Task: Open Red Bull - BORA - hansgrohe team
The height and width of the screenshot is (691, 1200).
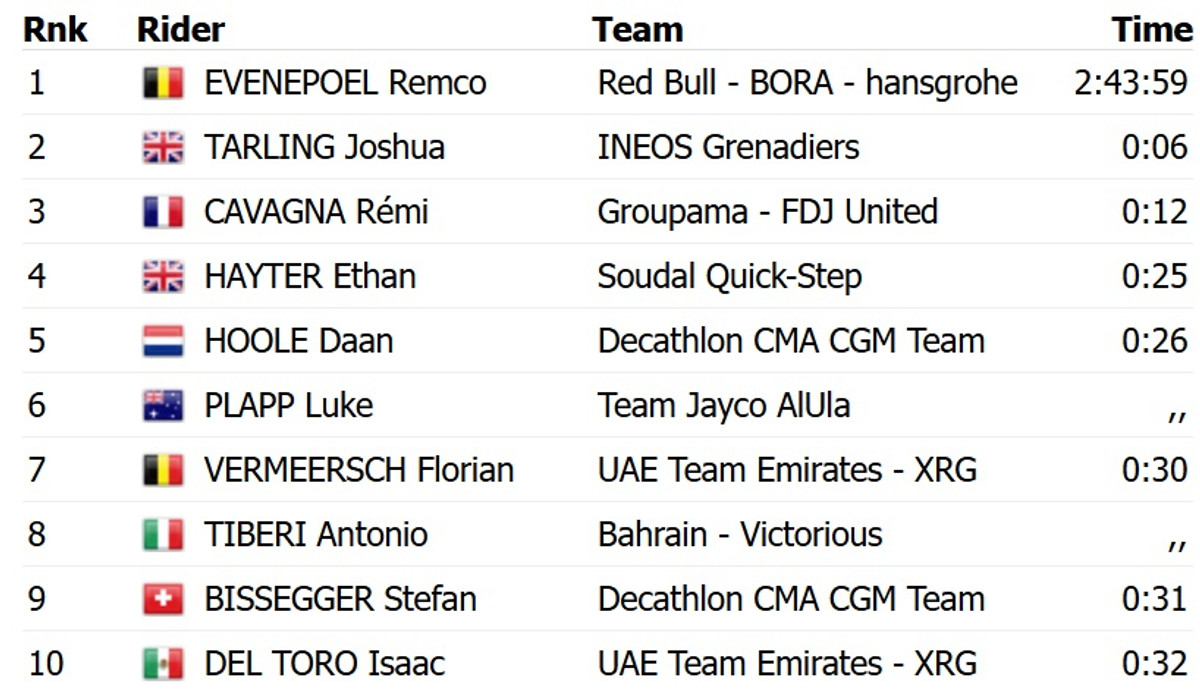Action: click(x=807, y=83)
